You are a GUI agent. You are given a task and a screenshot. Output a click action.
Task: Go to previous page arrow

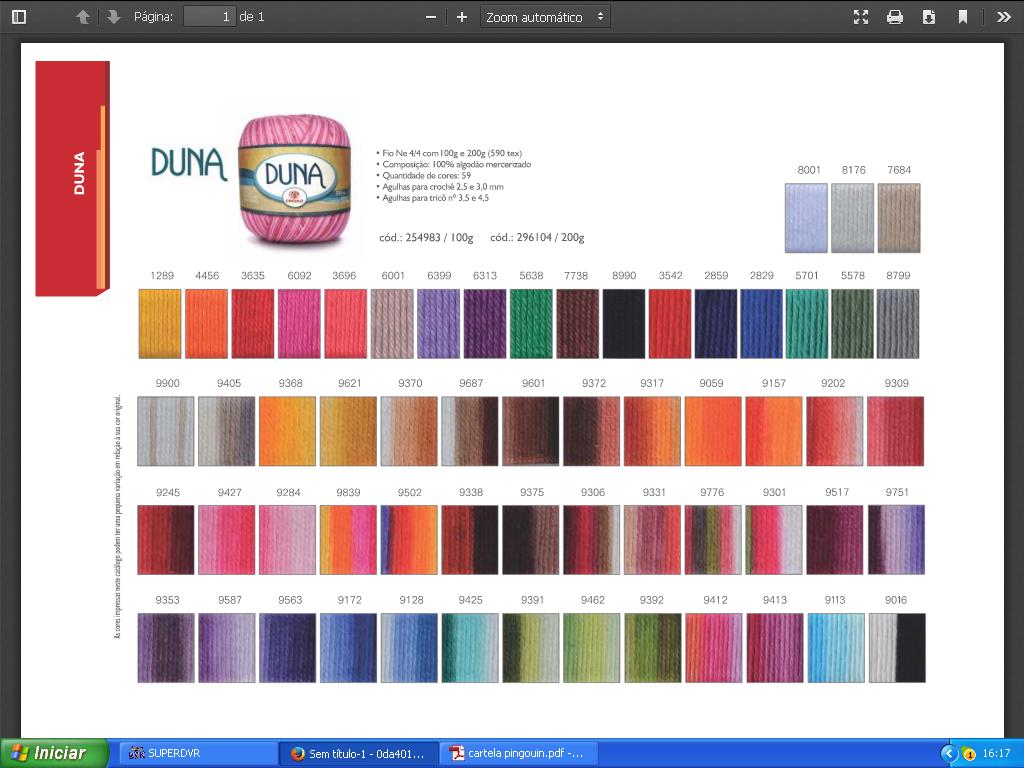pyautogui.click(x=83, y=17)
